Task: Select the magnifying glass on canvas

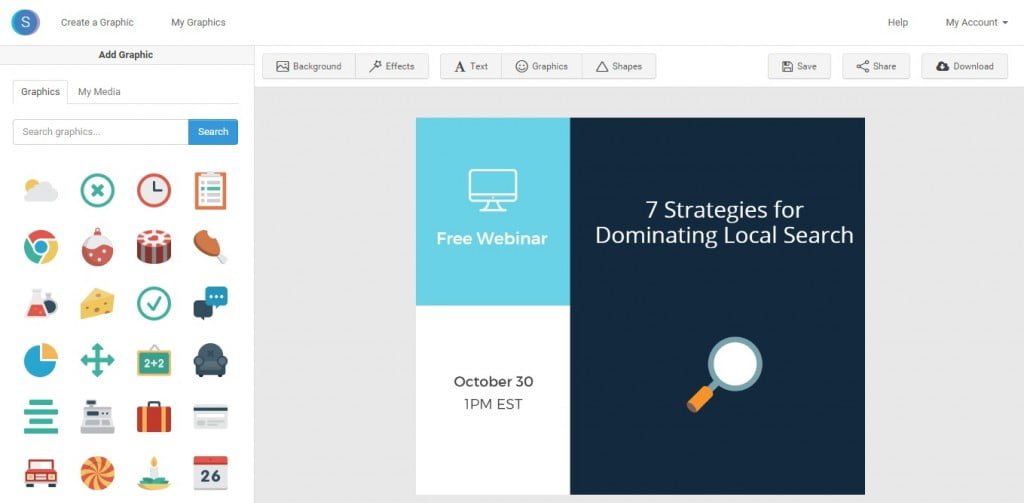Action: click(x=725, y=373)
